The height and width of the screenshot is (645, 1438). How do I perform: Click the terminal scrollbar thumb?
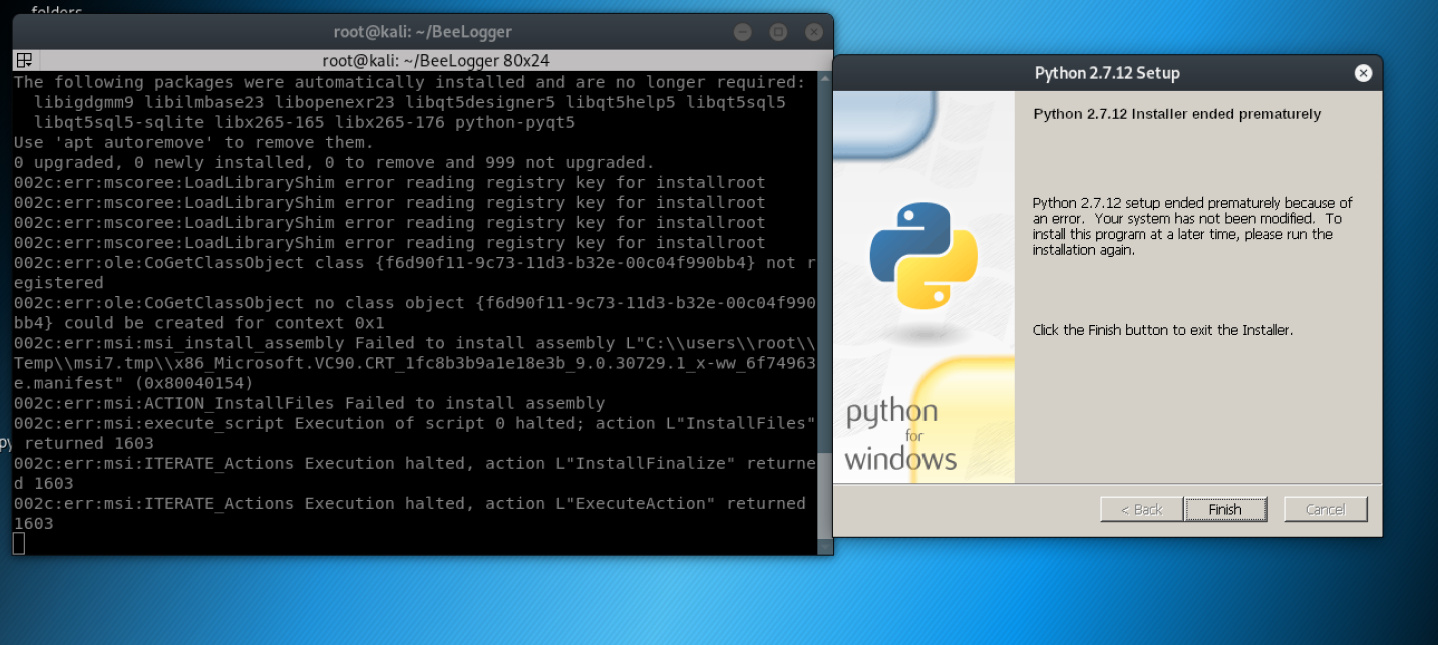[824, 495]
